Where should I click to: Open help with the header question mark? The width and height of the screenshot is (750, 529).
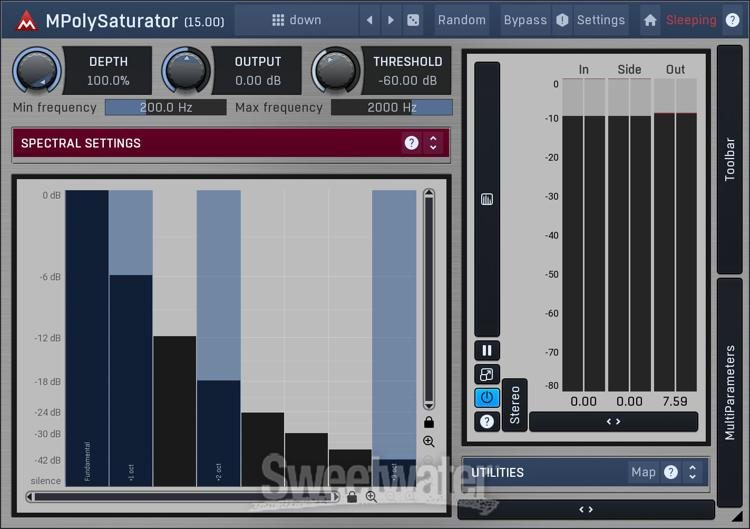(732, 20)
